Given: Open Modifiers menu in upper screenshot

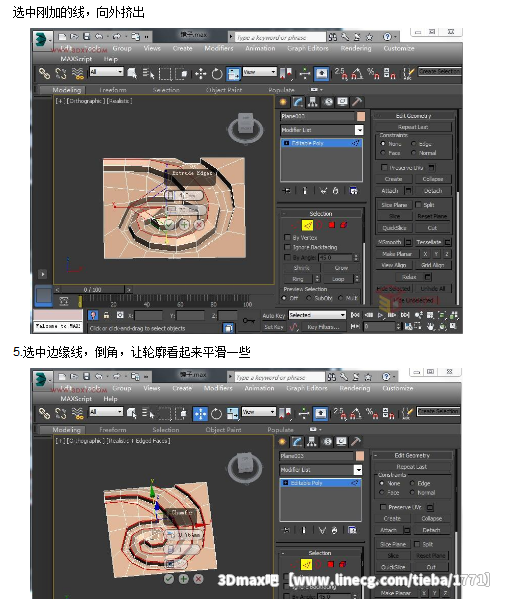Looking at the screenshot, I should click(x=219, y=48).
